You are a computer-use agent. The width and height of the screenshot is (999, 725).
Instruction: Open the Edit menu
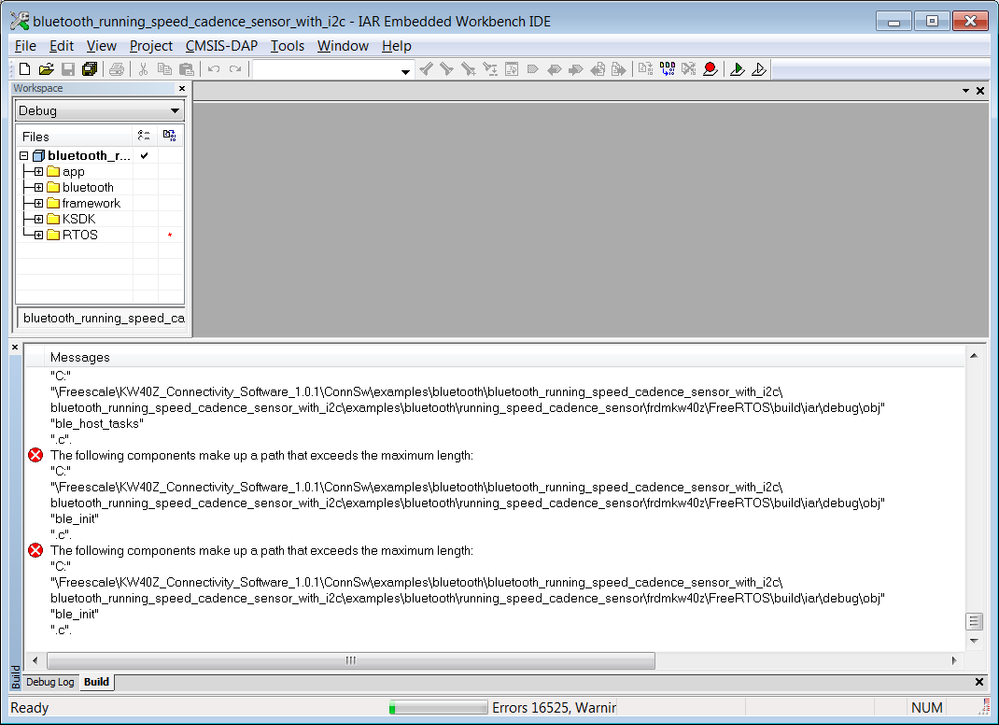pos(62,46)
